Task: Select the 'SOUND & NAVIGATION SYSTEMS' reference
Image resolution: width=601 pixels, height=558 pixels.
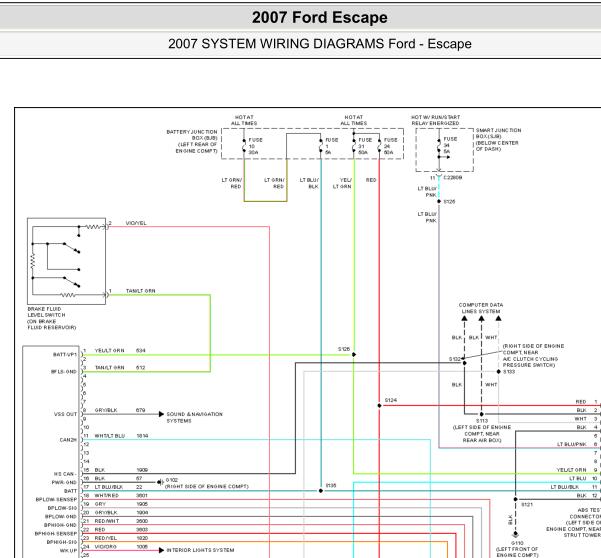Action: (x=194, y=417)
